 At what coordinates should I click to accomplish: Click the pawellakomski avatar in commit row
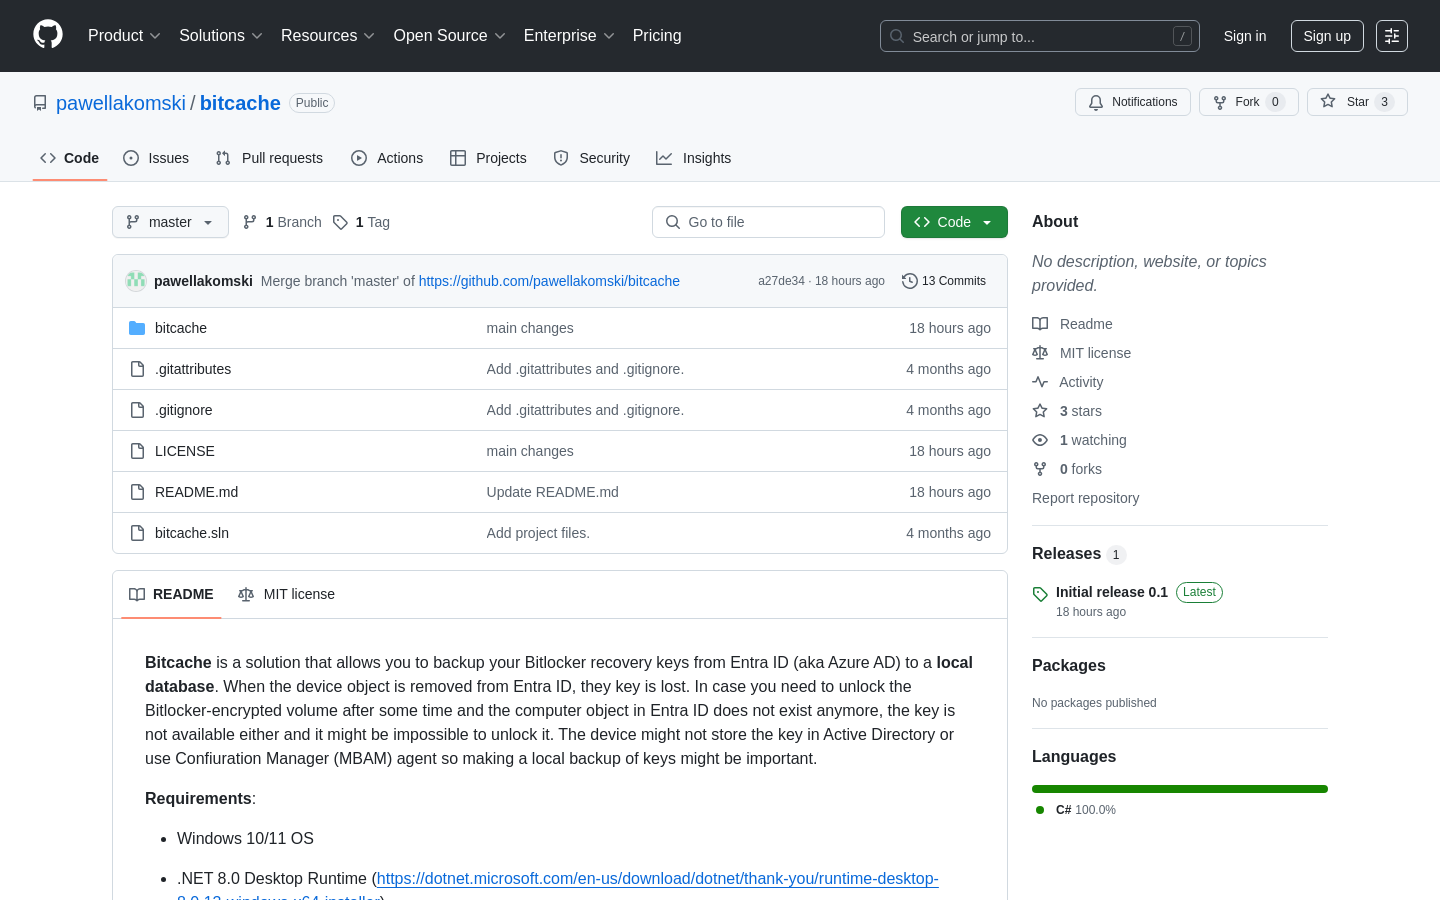(136, 281)
